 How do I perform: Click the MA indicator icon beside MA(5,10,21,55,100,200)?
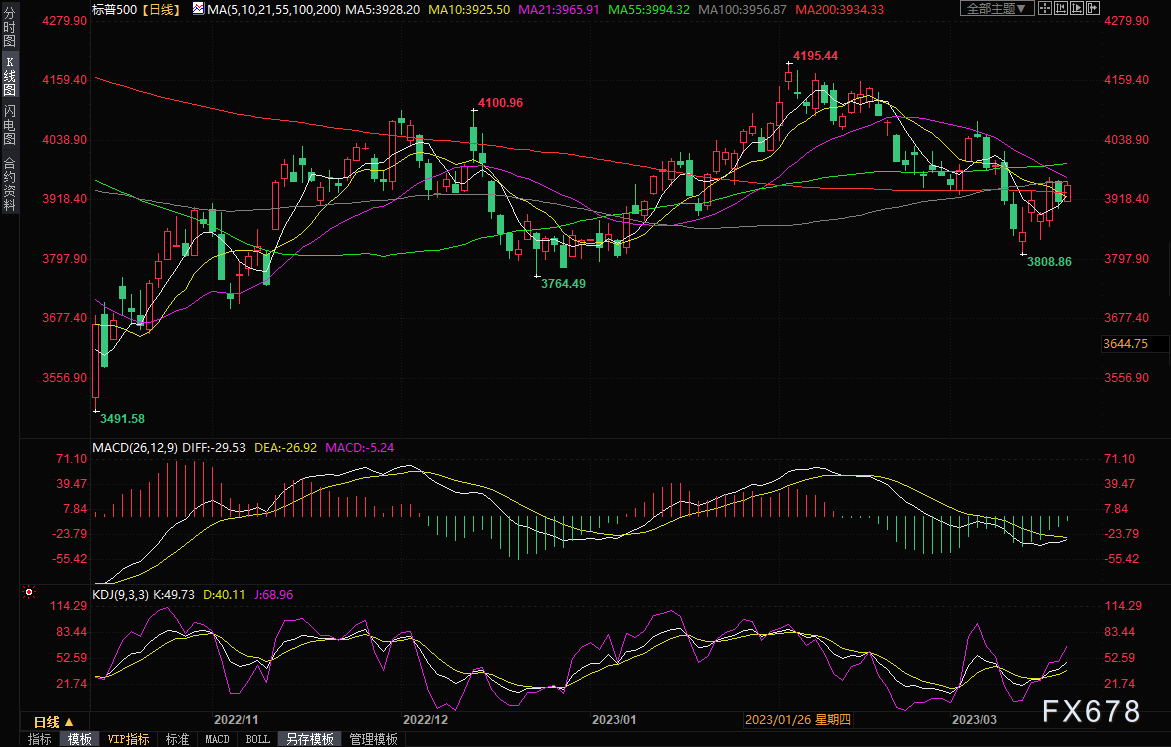pyautogui.click(x=199, y=9)
